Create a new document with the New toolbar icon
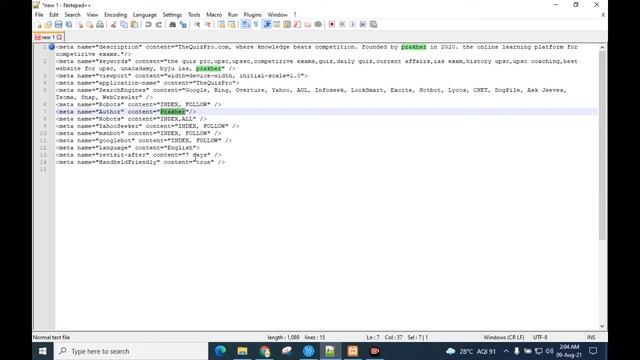 39,24
